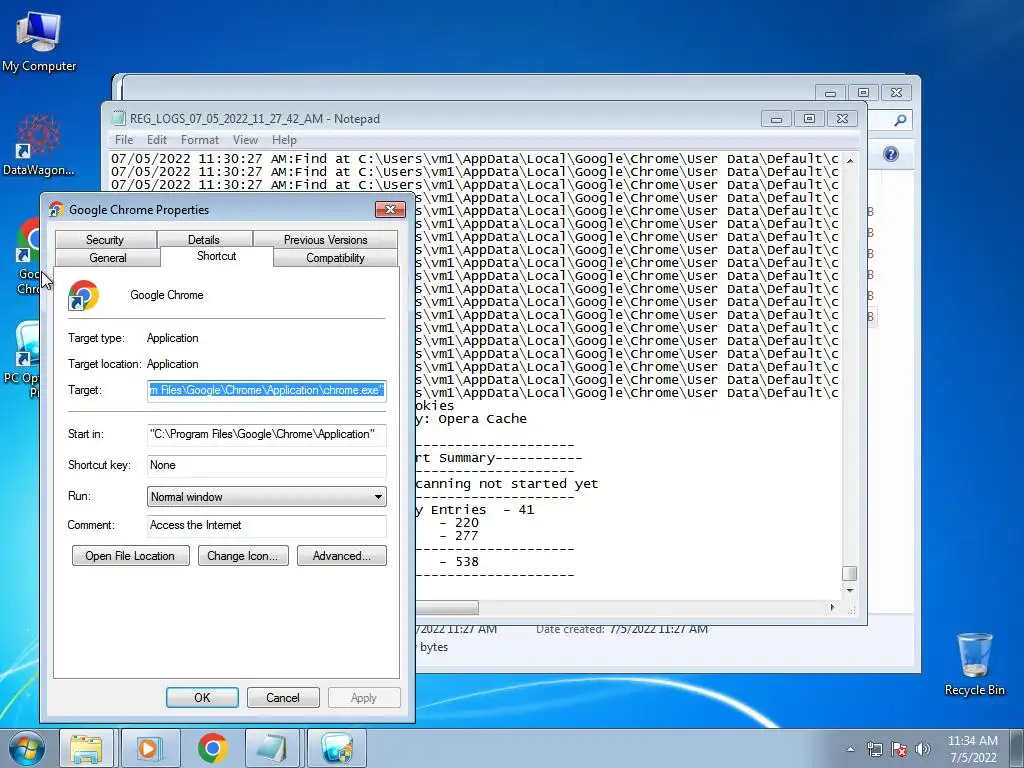Click the '- 220' line in Notepad
This screenshot has width=1024, height=768.
[x=459, y=523]
